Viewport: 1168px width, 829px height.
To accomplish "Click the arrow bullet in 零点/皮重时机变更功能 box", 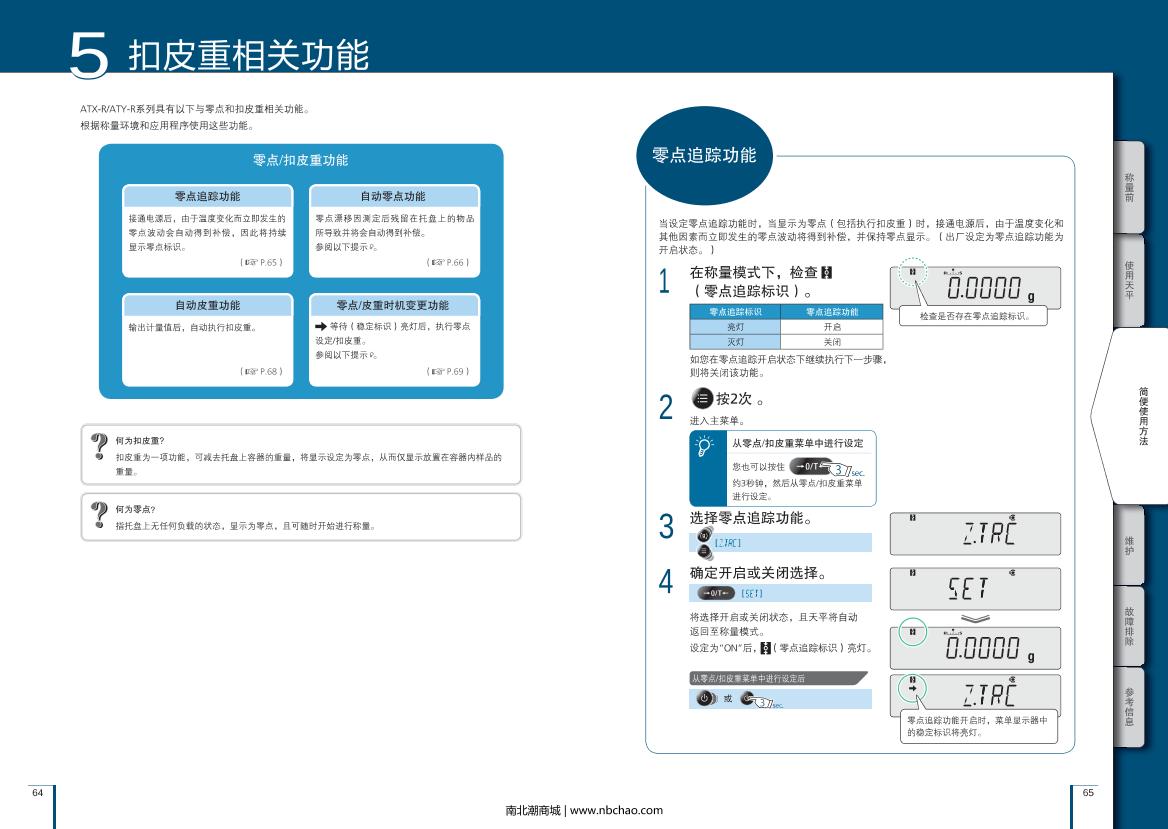I will coord(321,327).
